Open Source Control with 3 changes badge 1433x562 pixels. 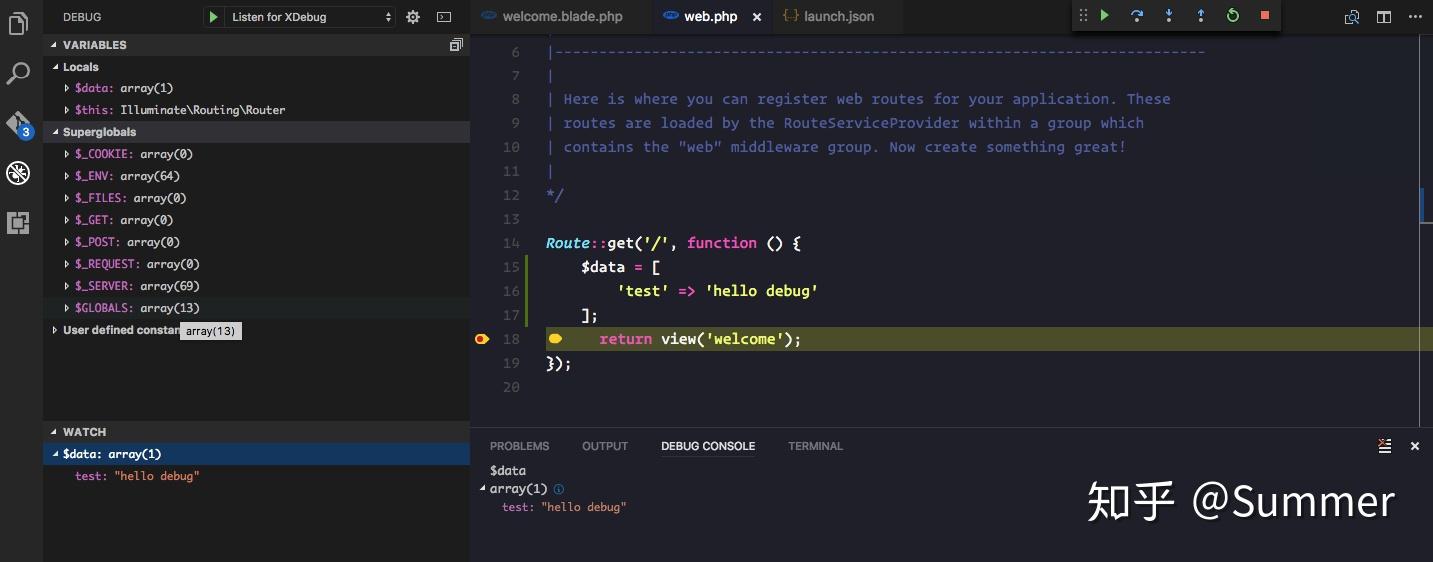(19, 125)
